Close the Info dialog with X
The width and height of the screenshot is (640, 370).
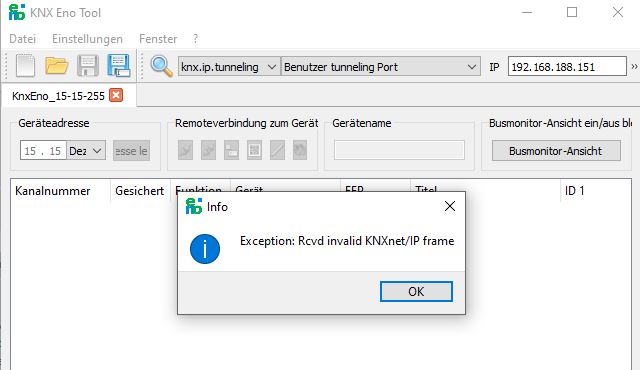(x=450, y=206)
